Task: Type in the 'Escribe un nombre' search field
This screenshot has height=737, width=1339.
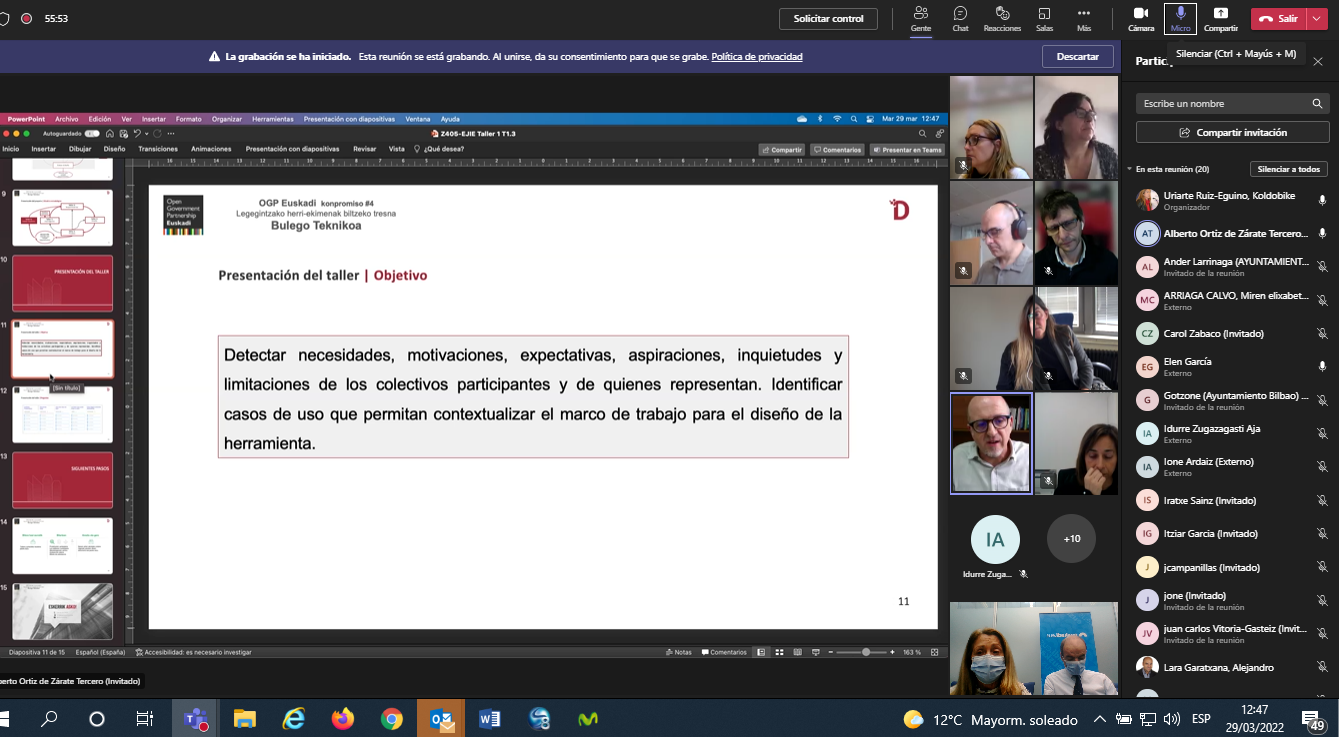Action: (x=1224, y=104)
